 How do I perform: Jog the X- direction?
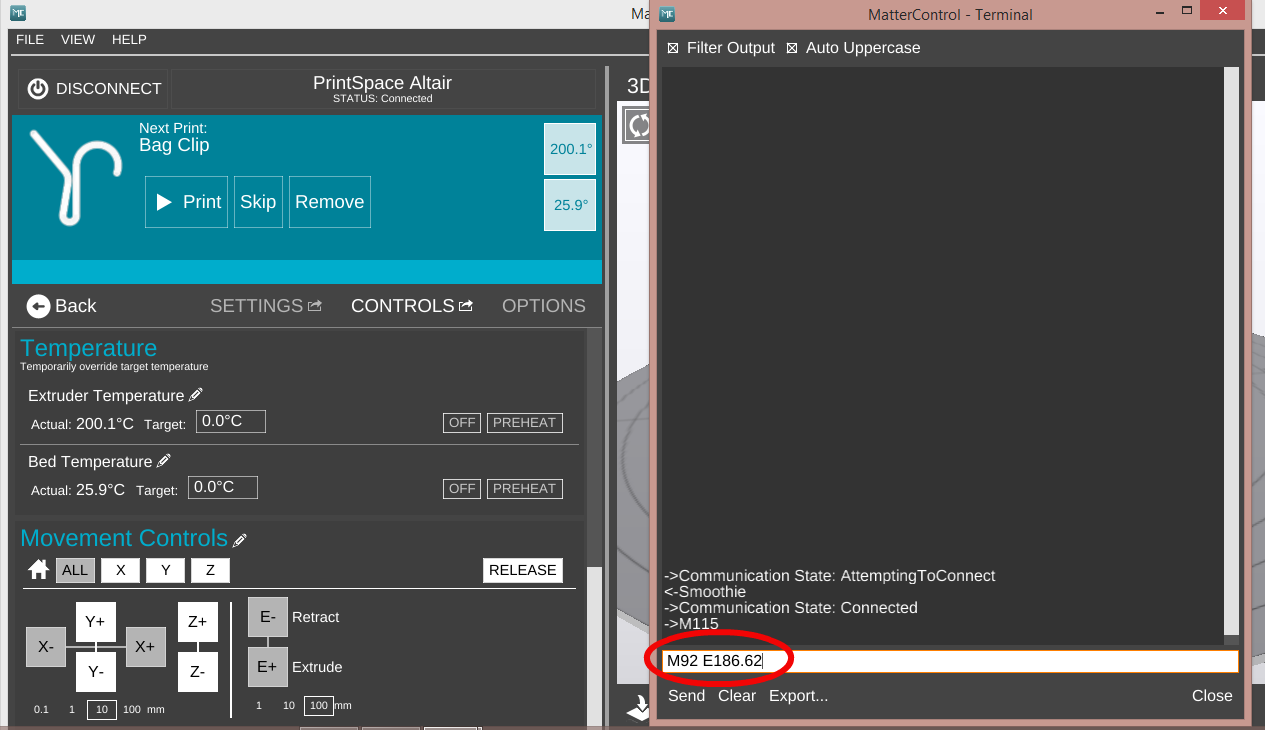tap(46, 647)
